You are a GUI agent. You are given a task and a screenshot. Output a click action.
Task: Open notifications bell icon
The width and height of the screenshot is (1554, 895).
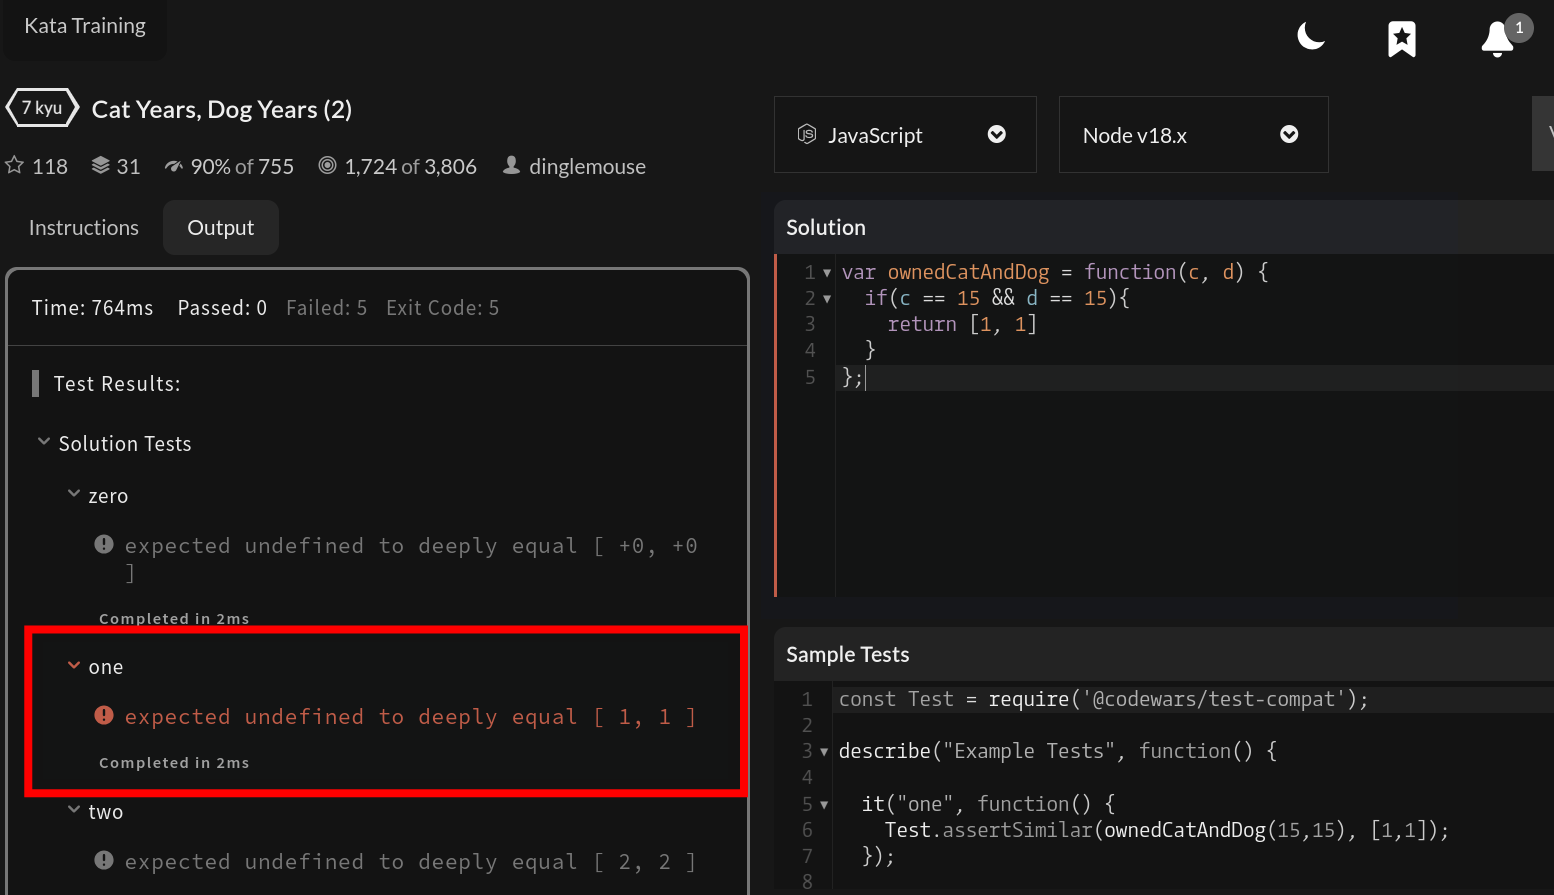tap(1497, 39)
